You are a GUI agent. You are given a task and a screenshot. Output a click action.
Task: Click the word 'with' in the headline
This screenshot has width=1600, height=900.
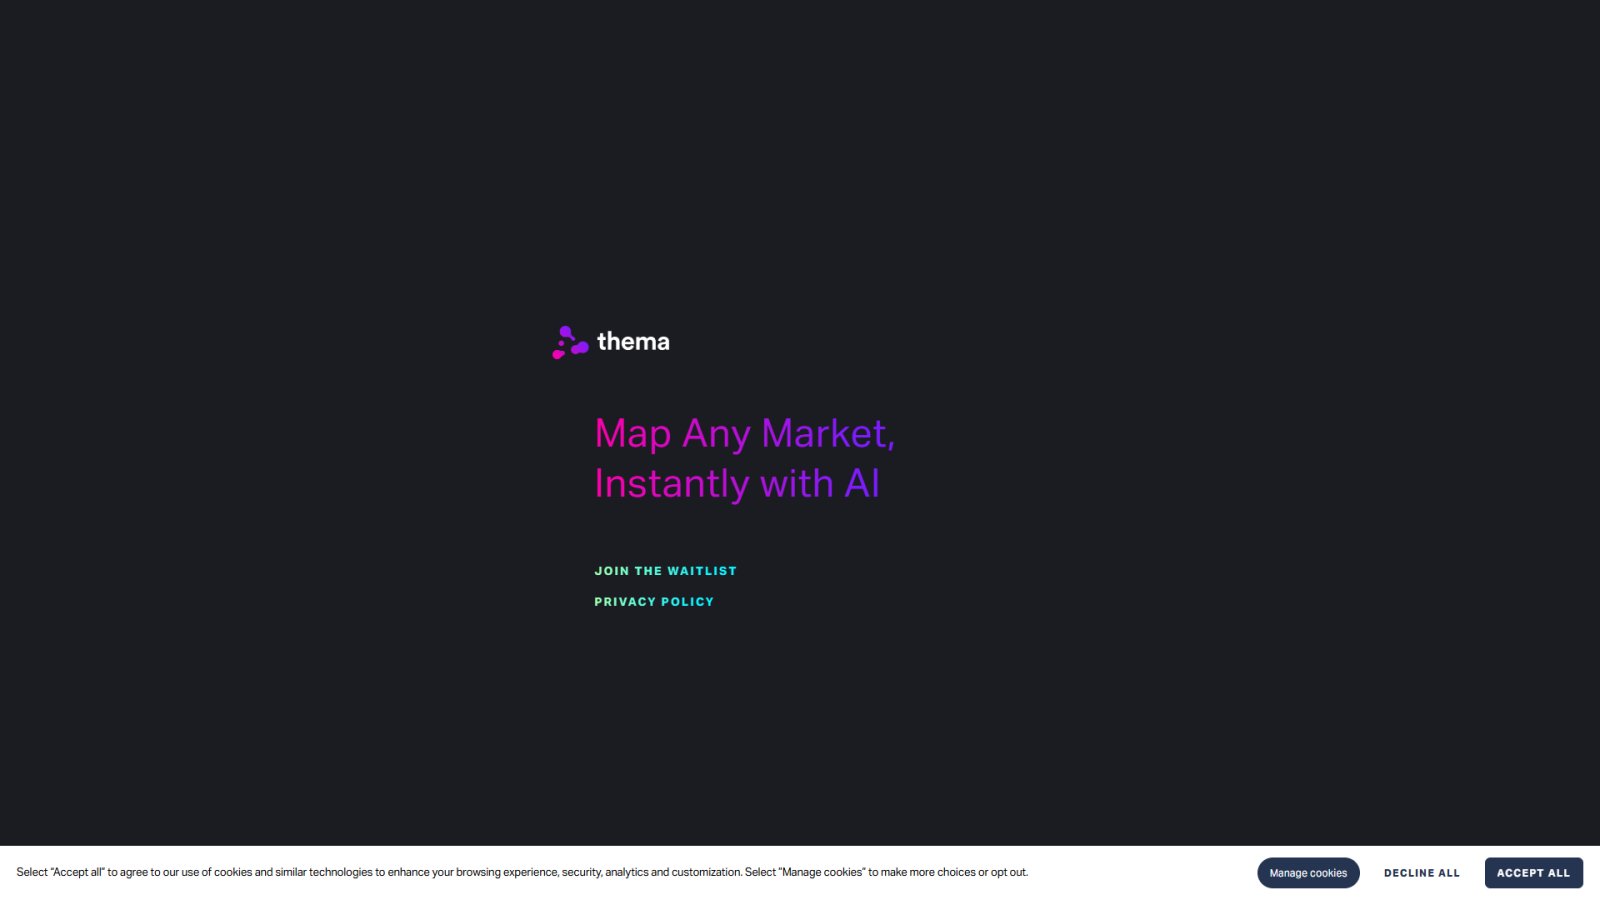tap(797, 484)
